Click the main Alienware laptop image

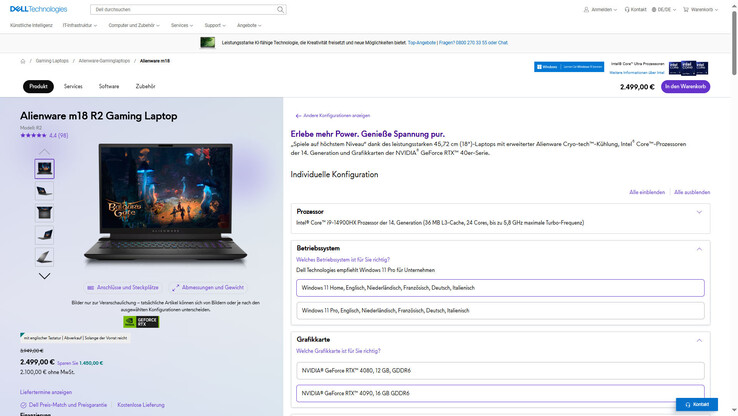165,203
